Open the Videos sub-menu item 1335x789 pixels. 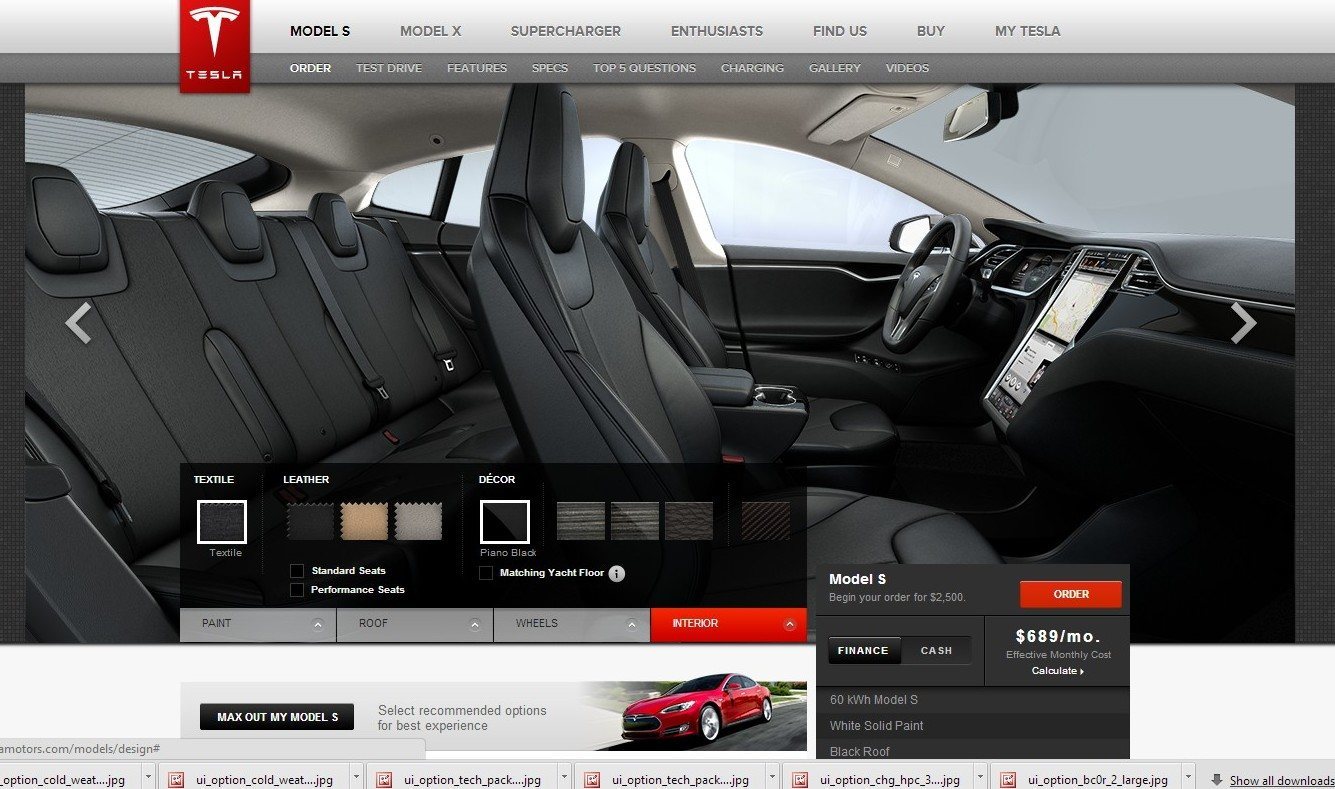click(x=907, y=68)
